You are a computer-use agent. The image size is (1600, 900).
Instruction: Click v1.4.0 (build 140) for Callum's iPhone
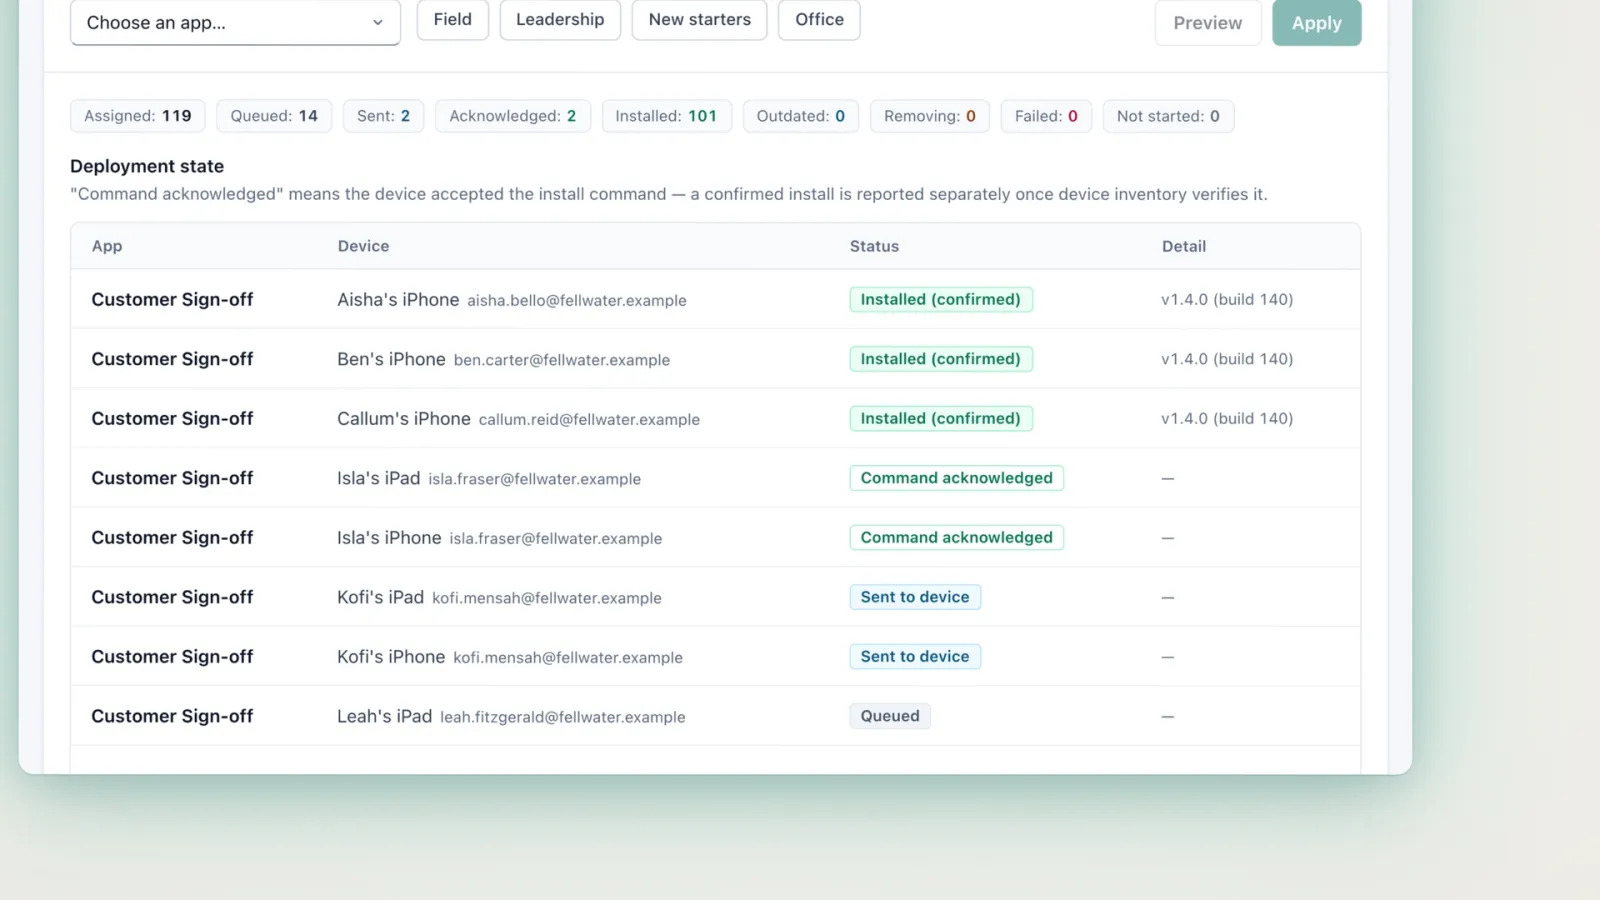(1227, 418)
